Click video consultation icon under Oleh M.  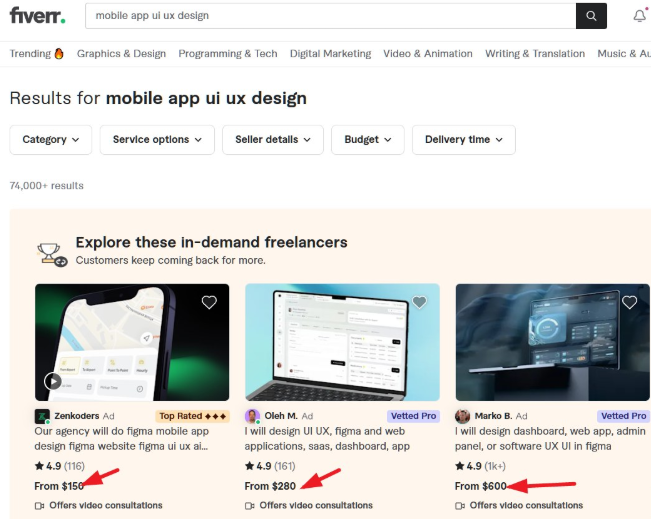250,506
